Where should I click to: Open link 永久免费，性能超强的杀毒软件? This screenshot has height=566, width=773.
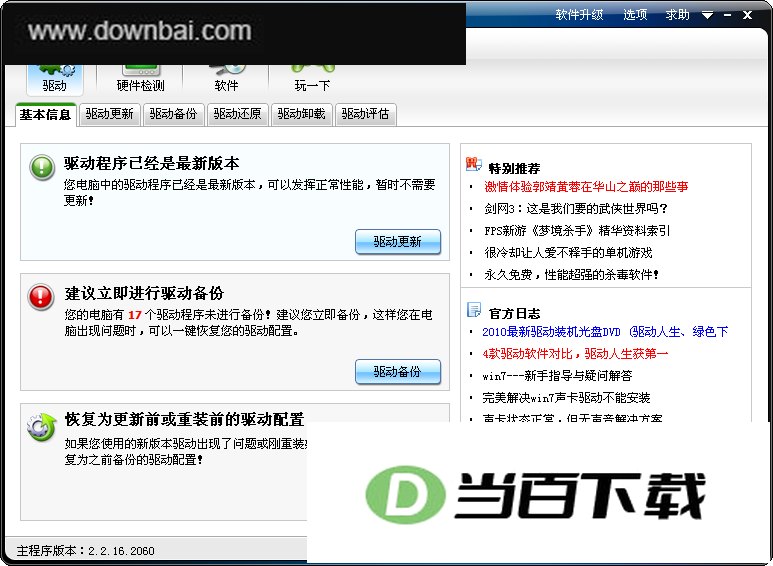pos(571,275)
